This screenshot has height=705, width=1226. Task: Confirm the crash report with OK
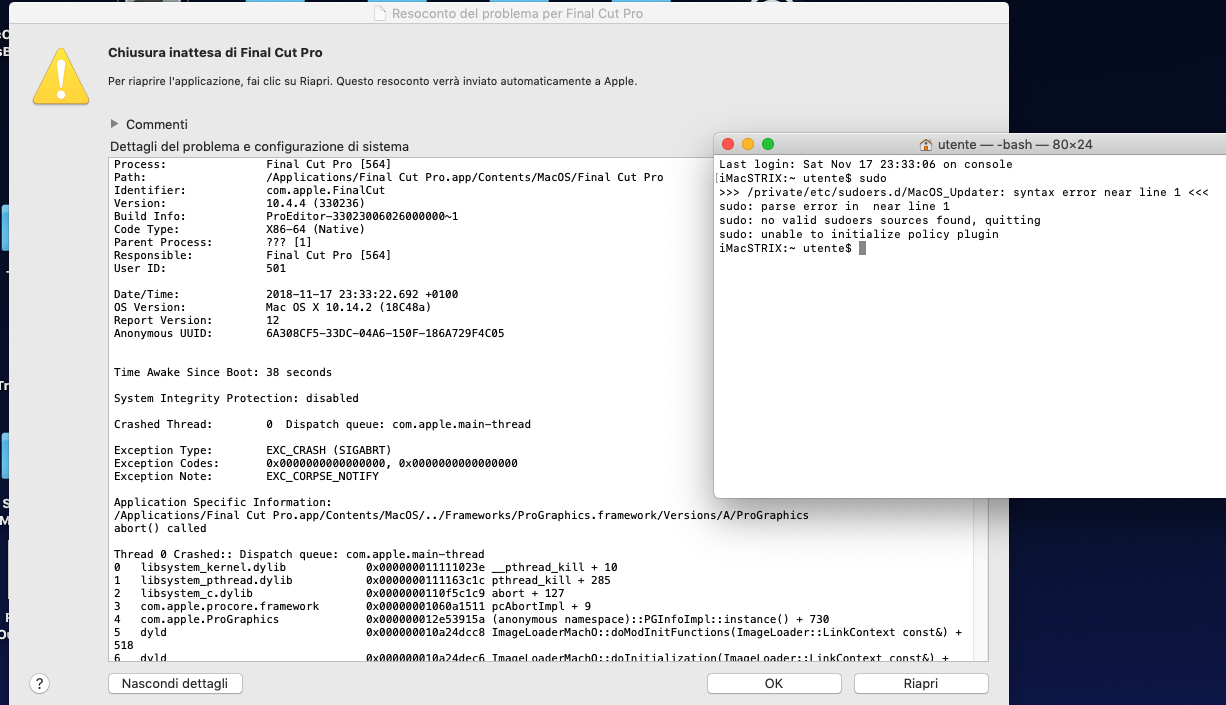click(773, 684)
